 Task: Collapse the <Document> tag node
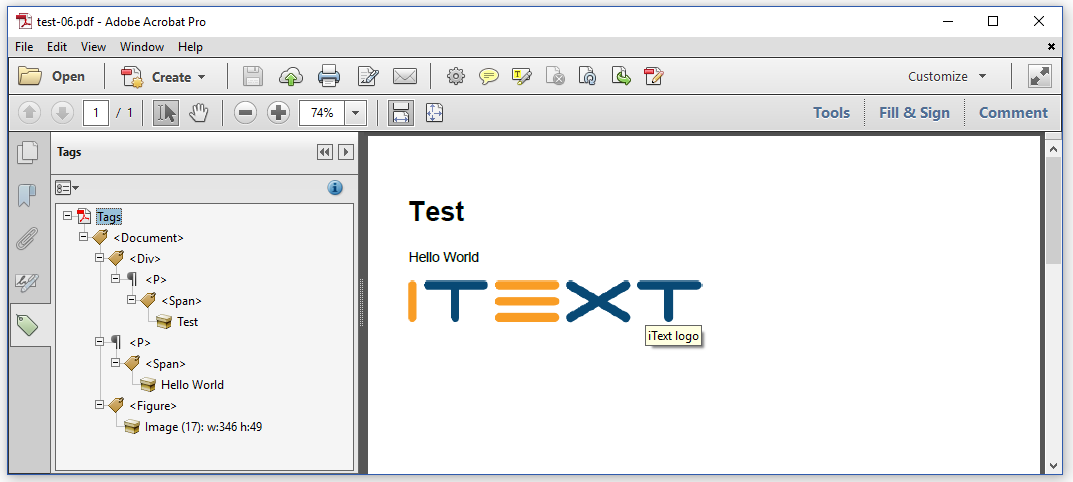(83, 237)
